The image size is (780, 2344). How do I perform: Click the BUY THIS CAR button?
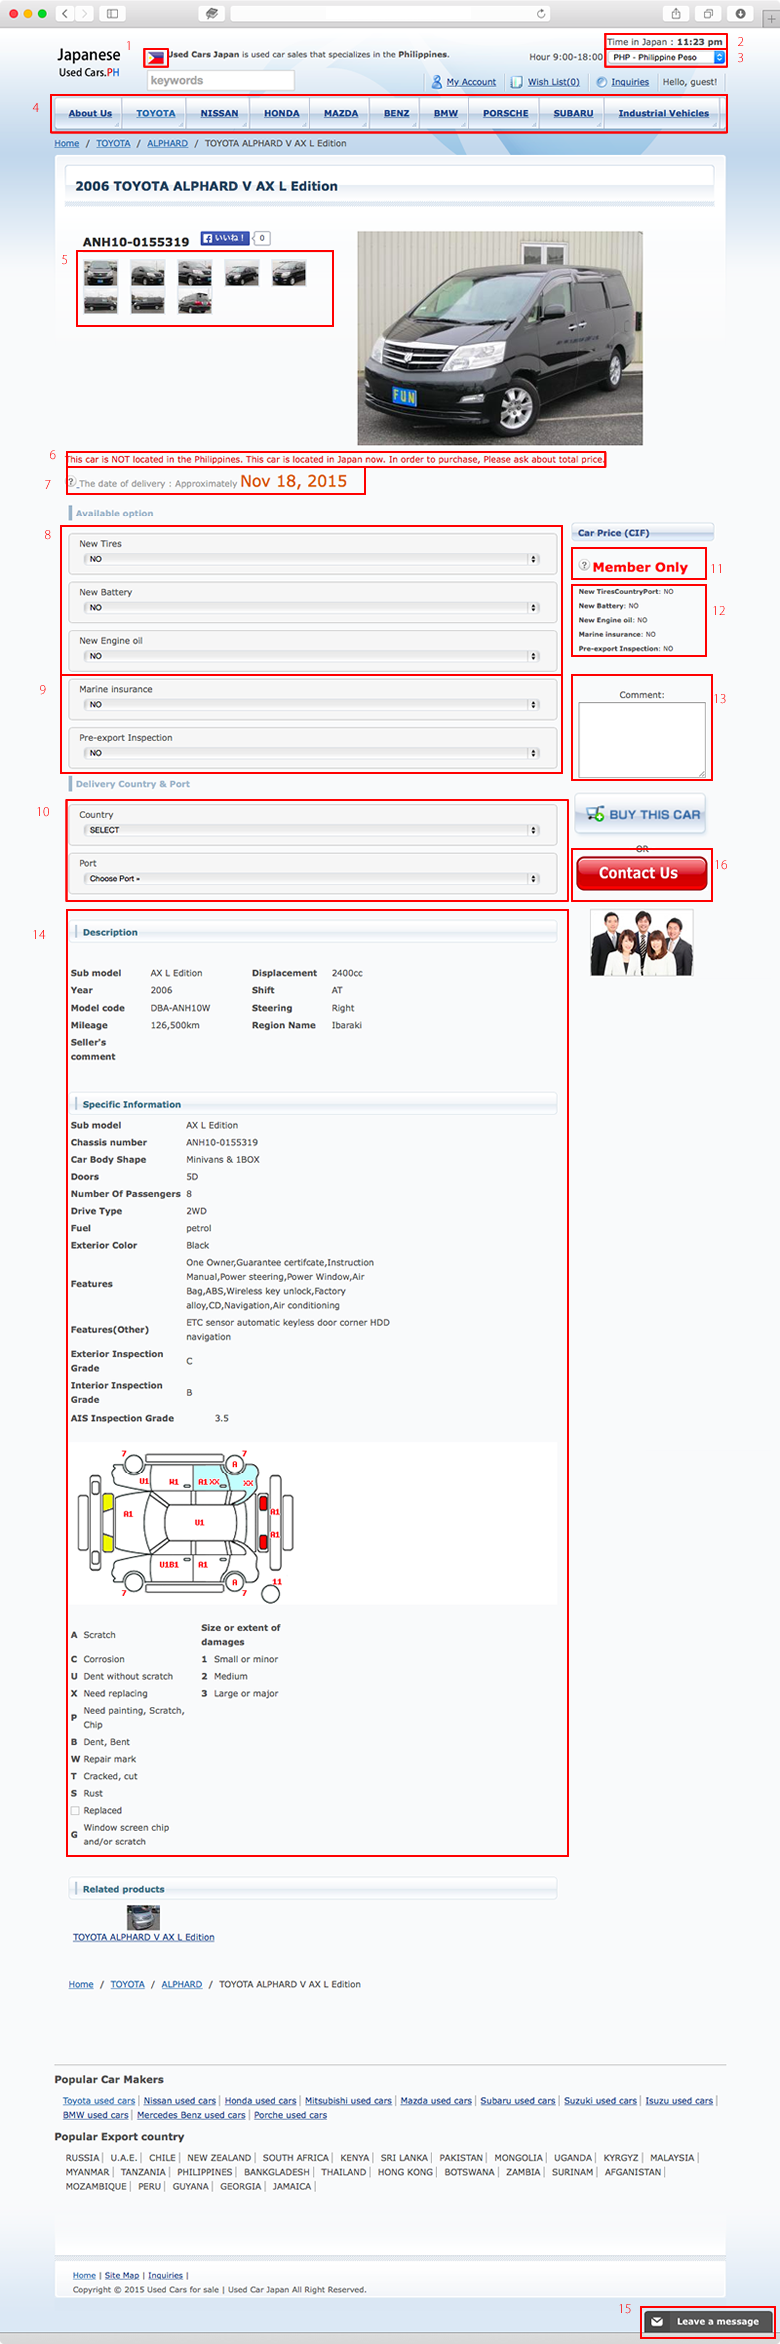(x=641, y=815)
